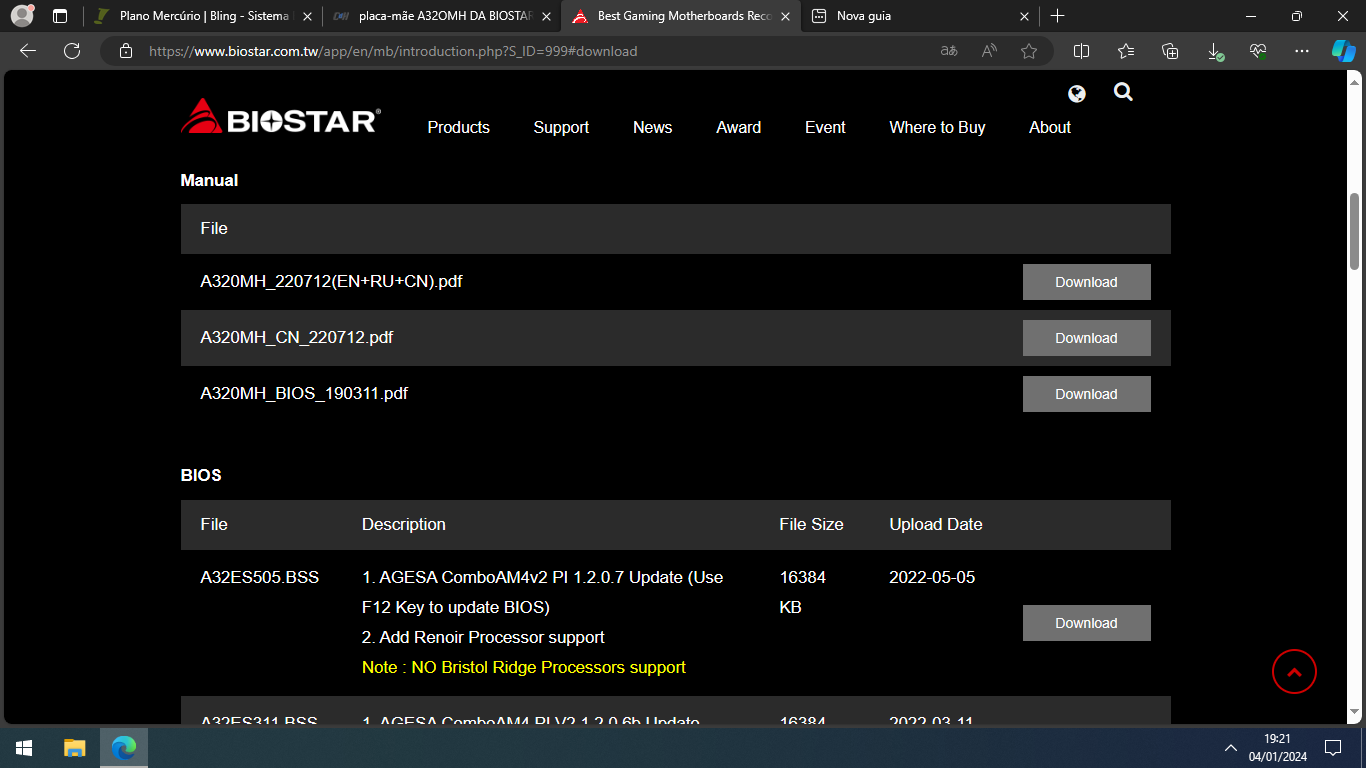The image size is (1366, 768).
Task: Switch to the Plano Mercúrio Bling tab
Action: (x=204, y=16)
